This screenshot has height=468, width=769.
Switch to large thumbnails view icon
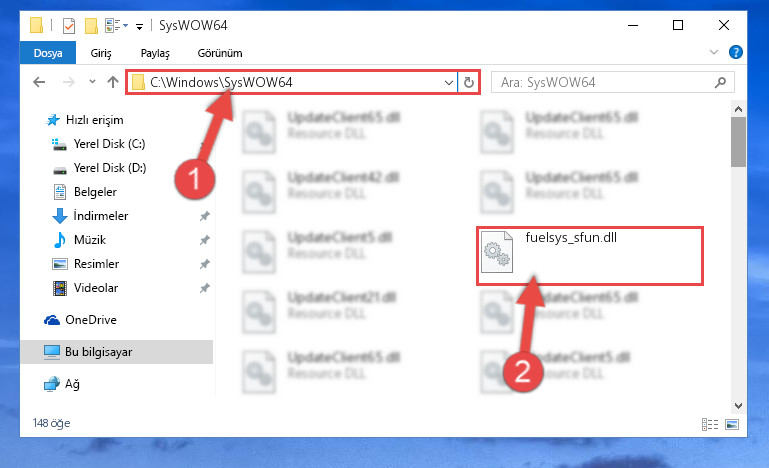732,424
